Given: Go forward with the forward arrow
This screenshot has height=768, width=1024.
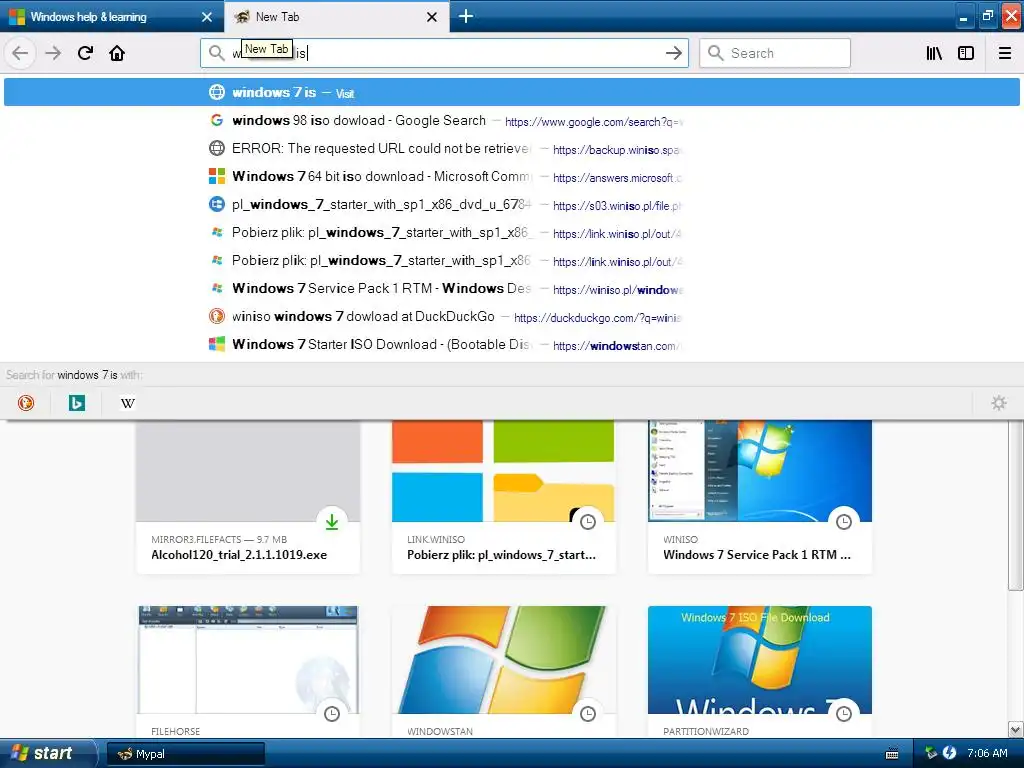Looking at the screenshot, I should 53,53.
